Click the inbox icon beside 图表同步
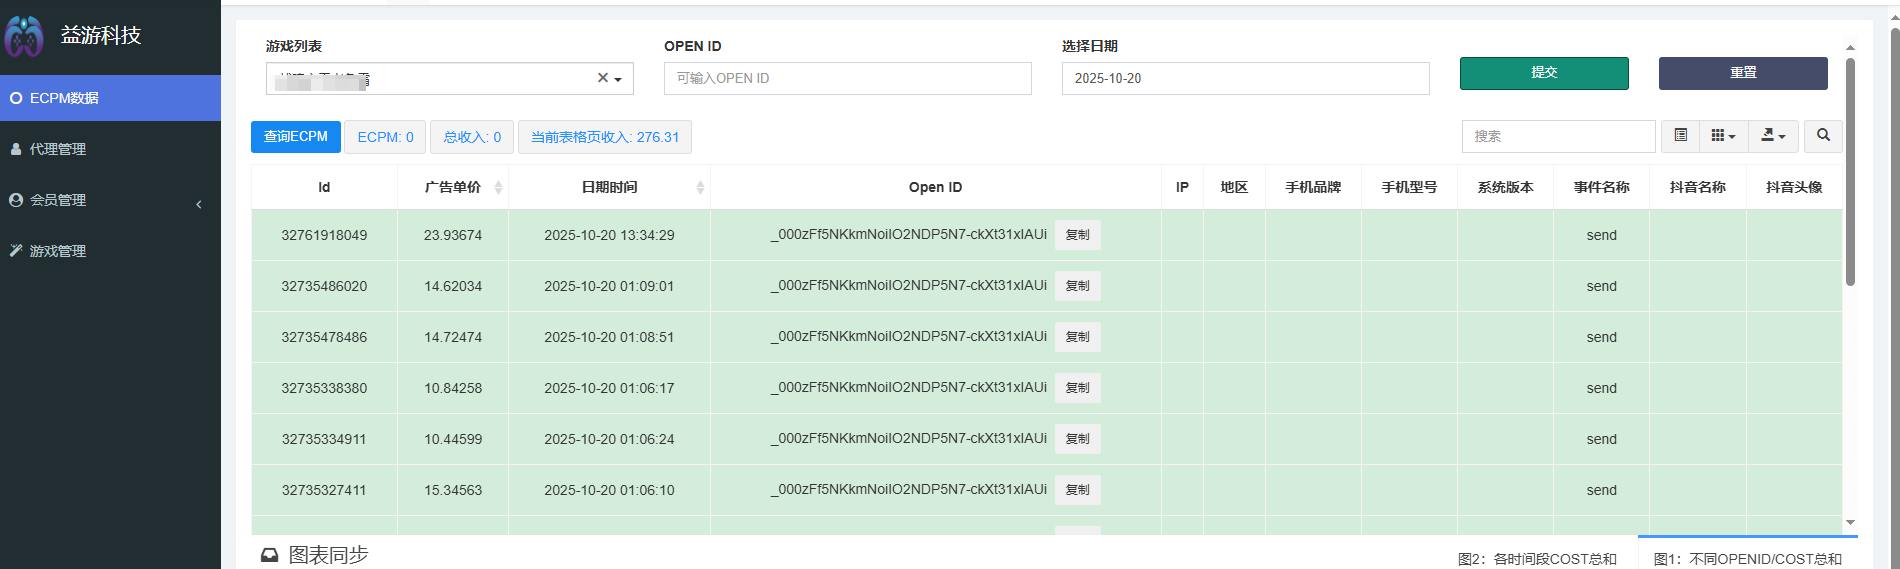The image size is (1900, 569). [269, 555]
